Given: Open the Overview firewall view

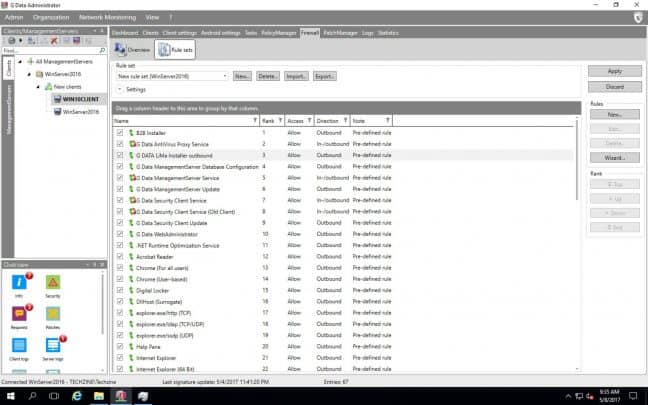Looking at the screenshot, I should (132, 50).
